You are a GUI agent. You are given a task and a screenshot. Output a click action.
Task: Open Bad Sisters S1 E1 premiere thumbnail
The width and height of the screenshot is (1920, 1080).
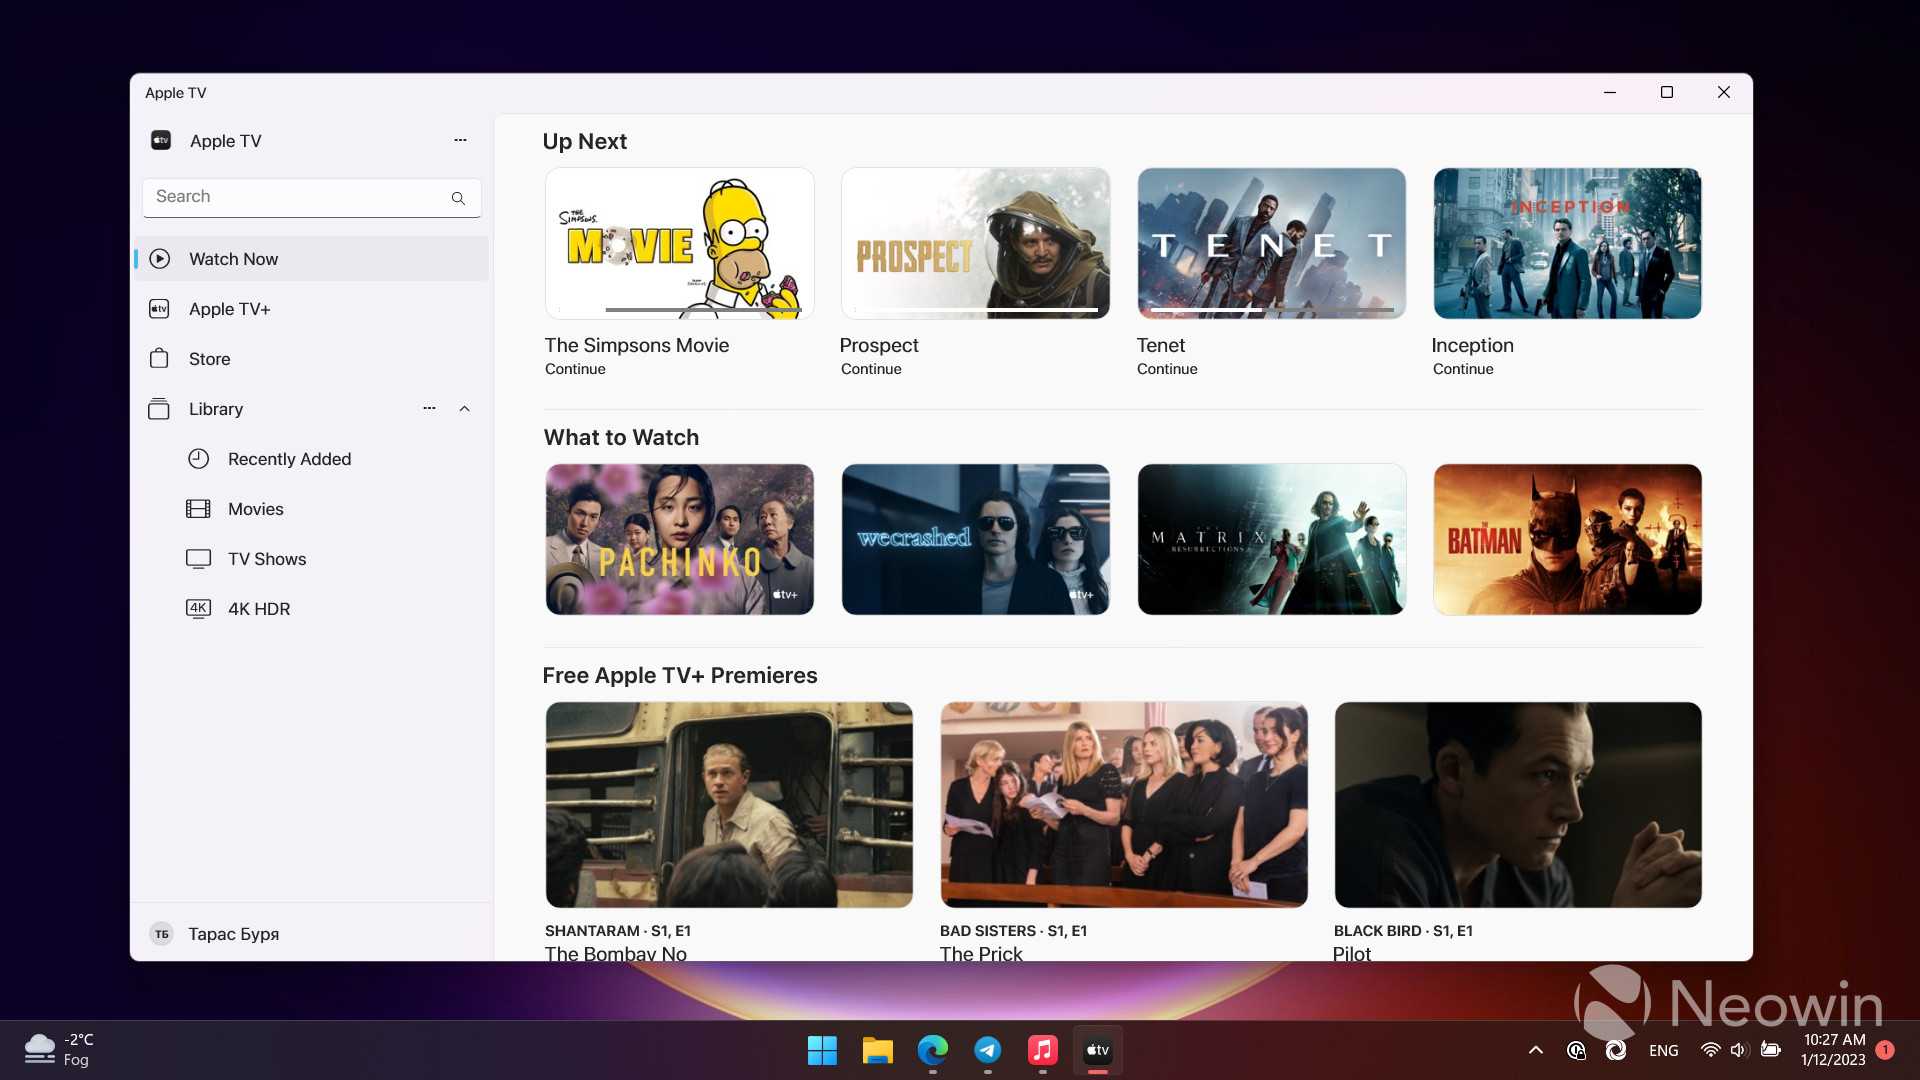[x=1124, y=805]
